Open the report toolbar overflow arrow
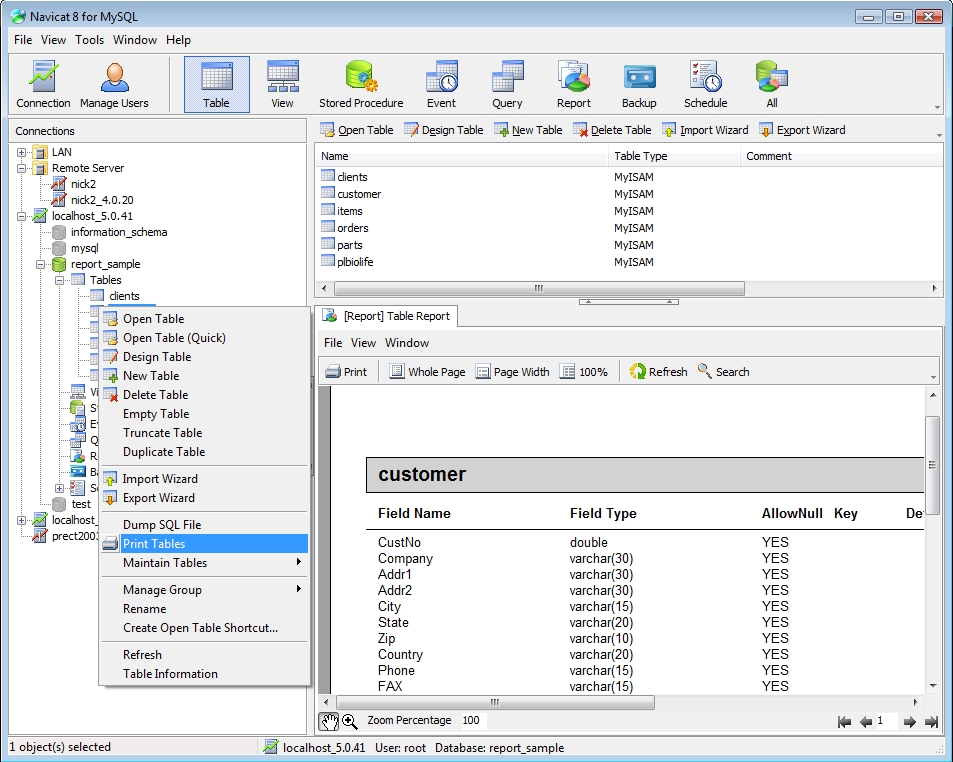Viewport: 953px width, 762px height. 934,377
